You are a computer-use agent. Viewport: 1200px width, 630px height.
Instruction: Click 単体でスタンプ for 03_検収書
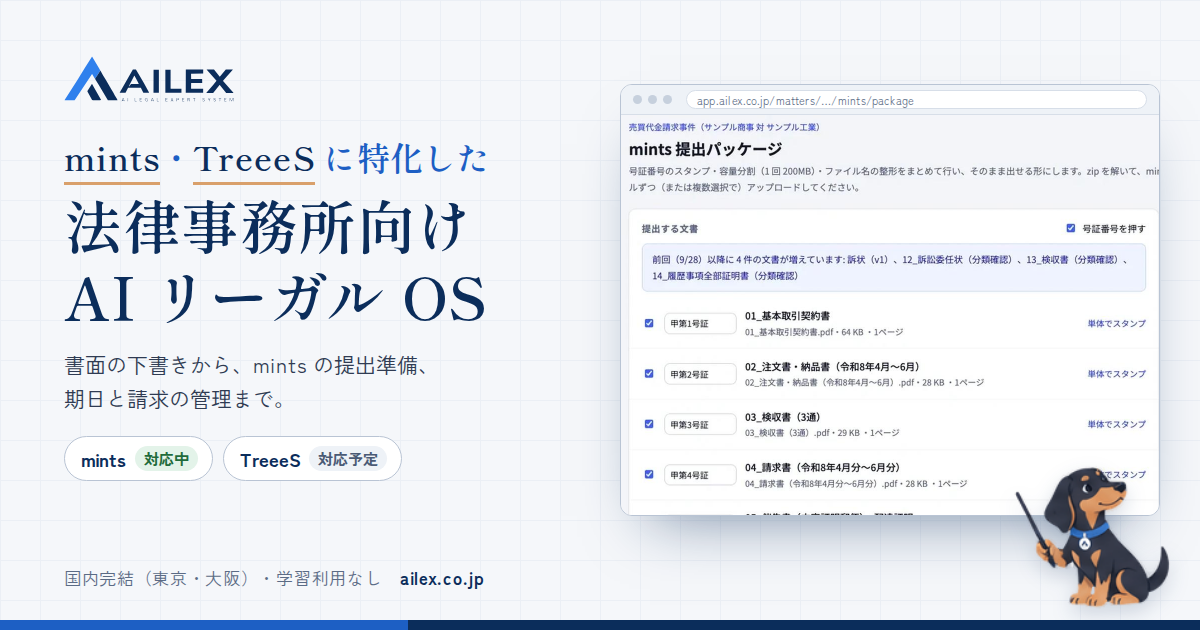1116,424
